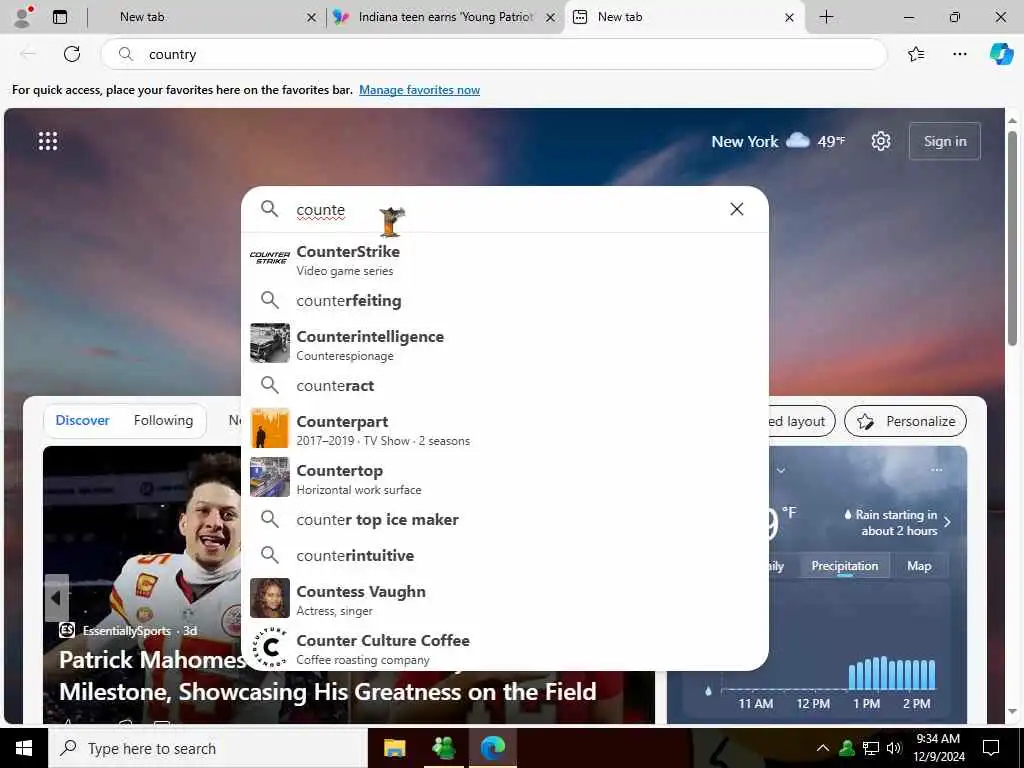
Task: Switch to Indiana teen earns tab
Action: pos(445,17)
